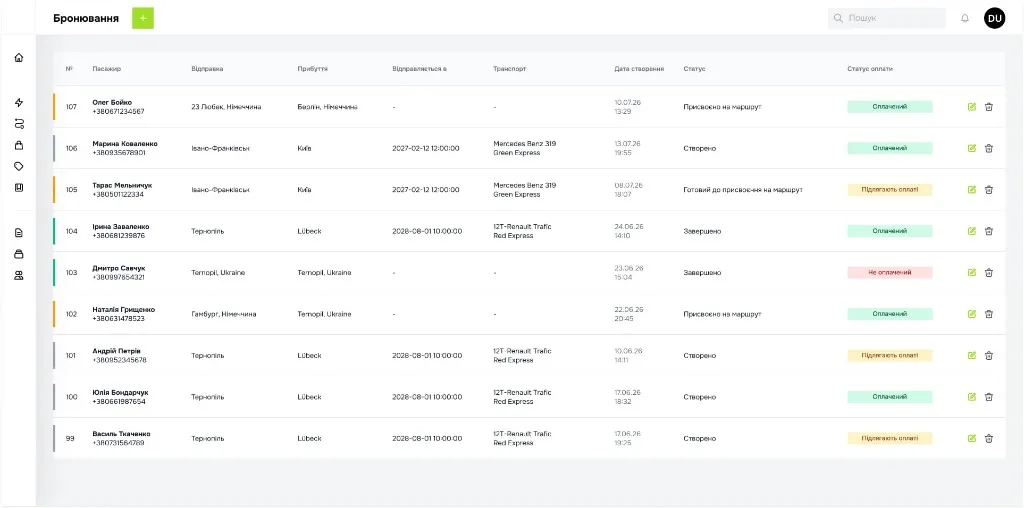Click the Дата створення column header
Screen dimensions: 1024x508
(x=639, y=69)
